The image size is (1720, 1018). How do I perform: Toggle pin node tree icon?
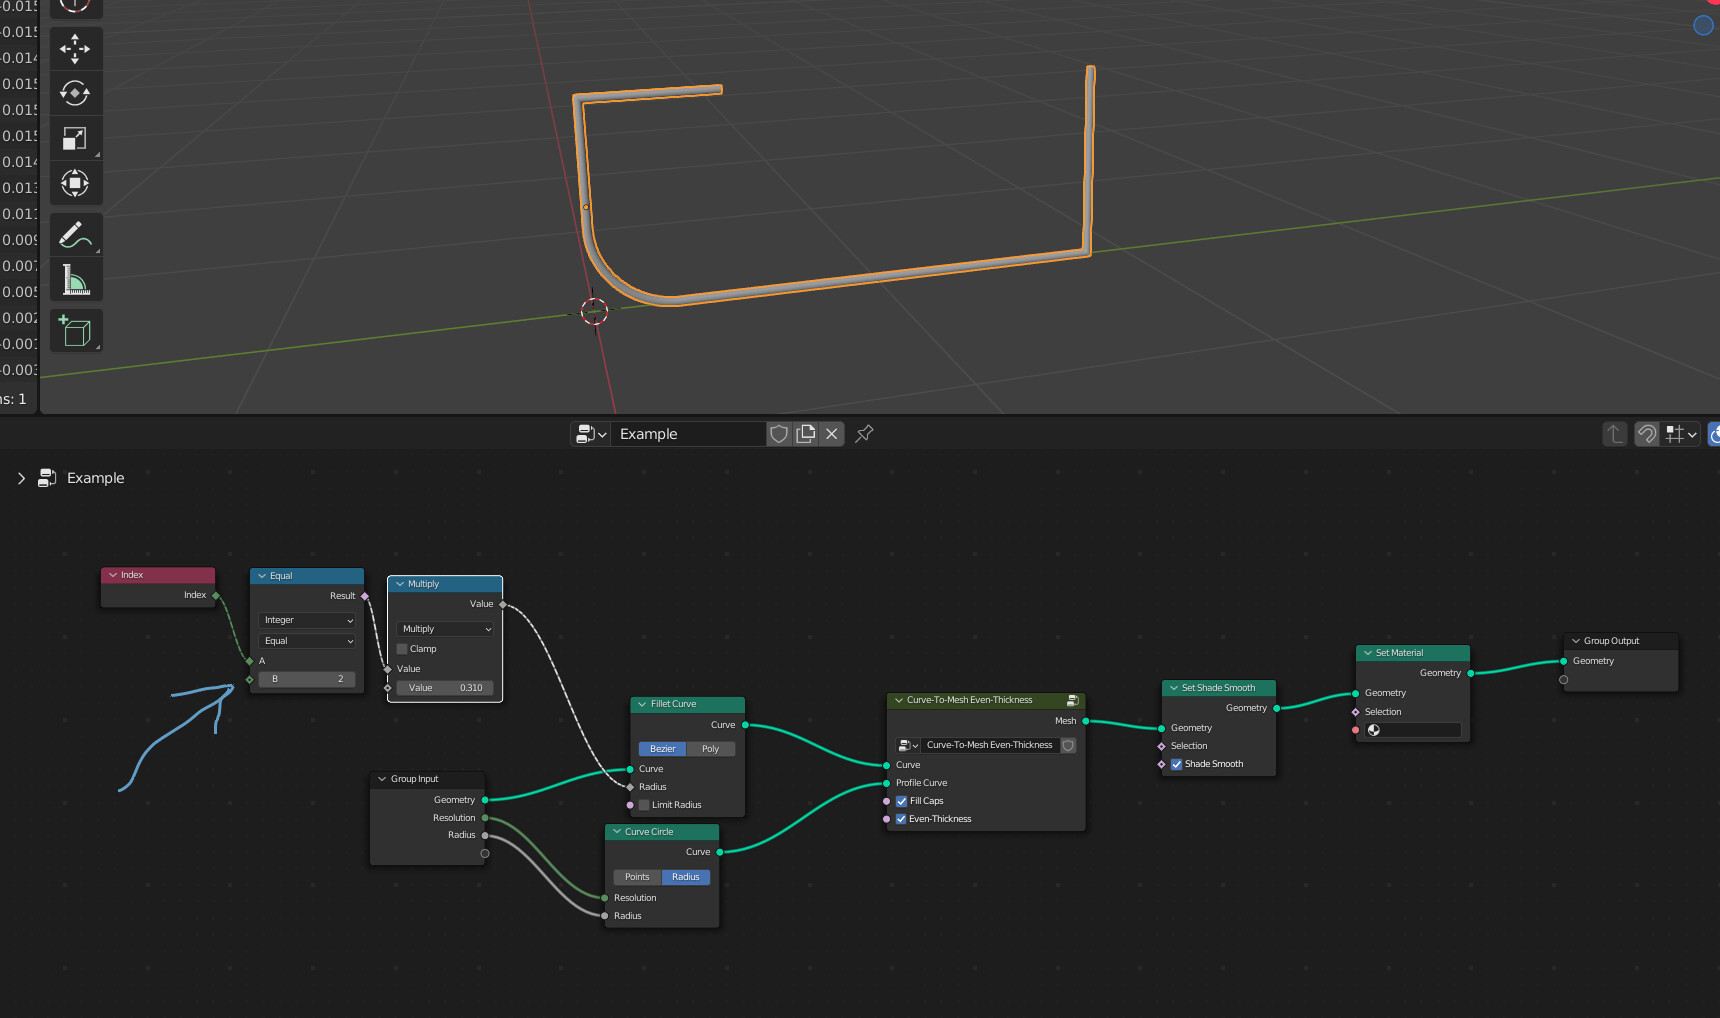pyautogui.click(x=865, y=434)
